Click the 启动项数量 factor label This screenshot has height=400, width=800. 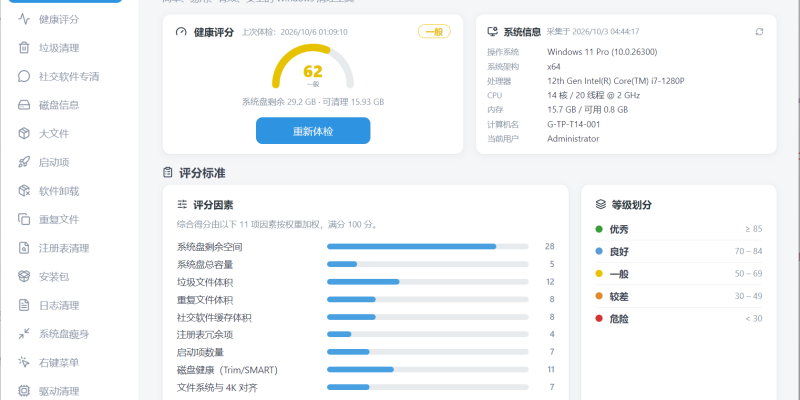coord(201,352)
